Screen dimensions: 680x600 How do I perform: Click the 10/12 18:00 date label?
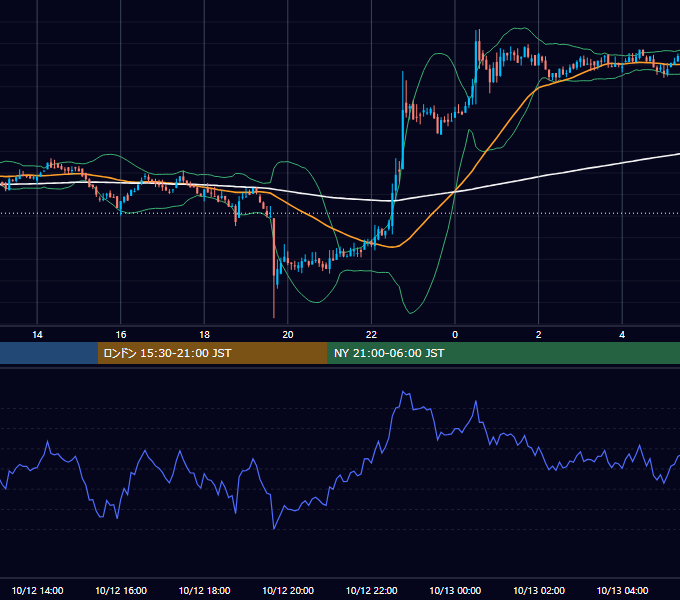coord(204,590)
